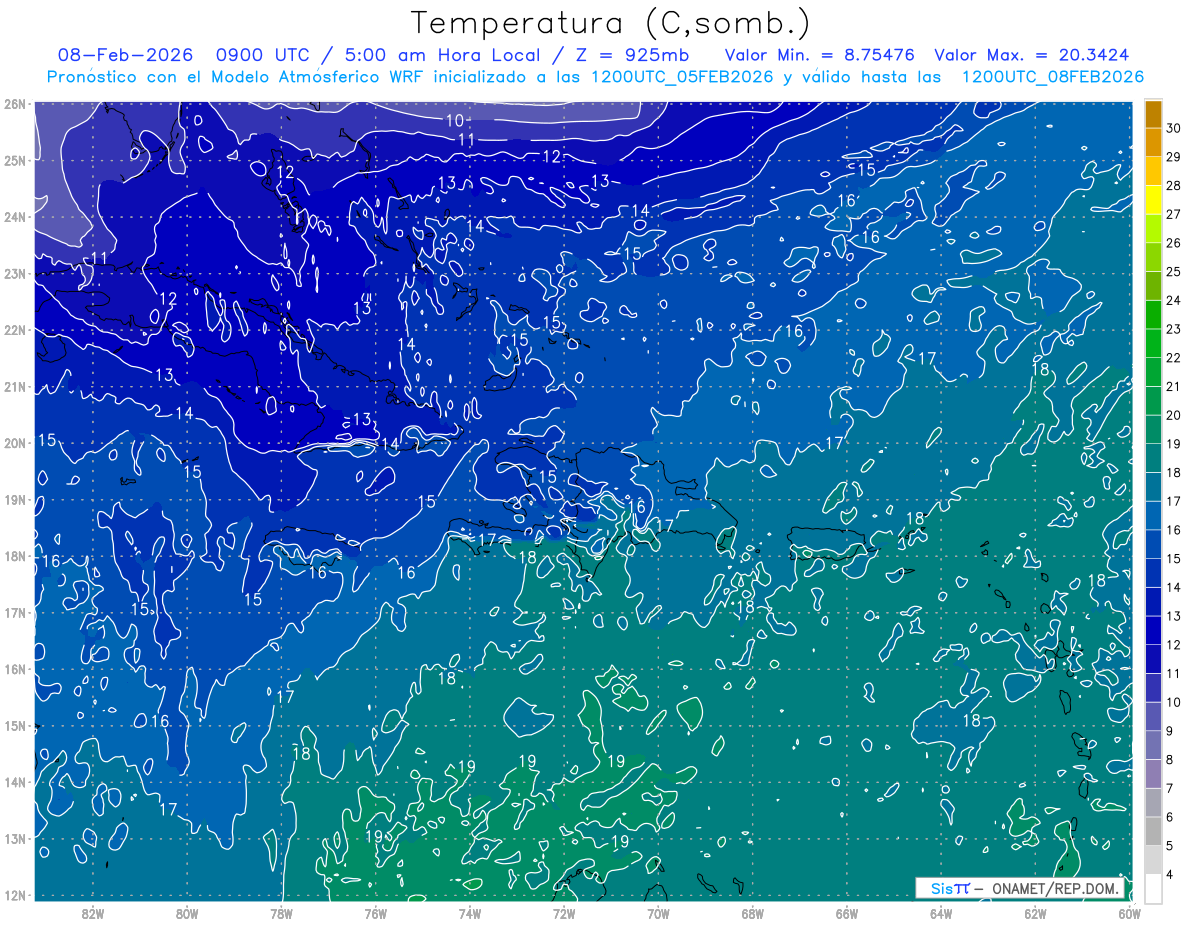Select the latitude axis label 19N
Screen dimensions: 1200x927
click(x=14, y=499)
